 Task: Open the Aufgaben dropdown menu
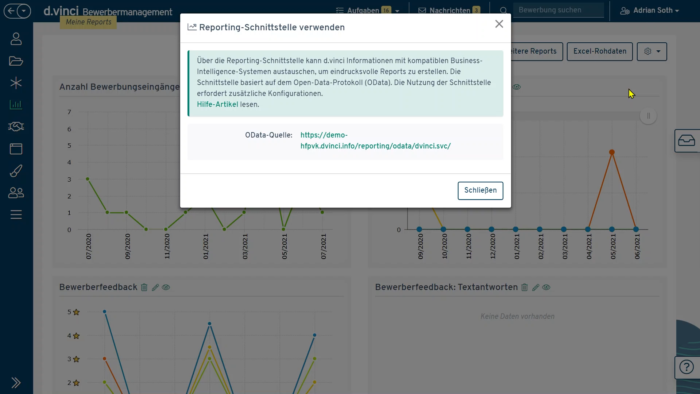(367, 10)
